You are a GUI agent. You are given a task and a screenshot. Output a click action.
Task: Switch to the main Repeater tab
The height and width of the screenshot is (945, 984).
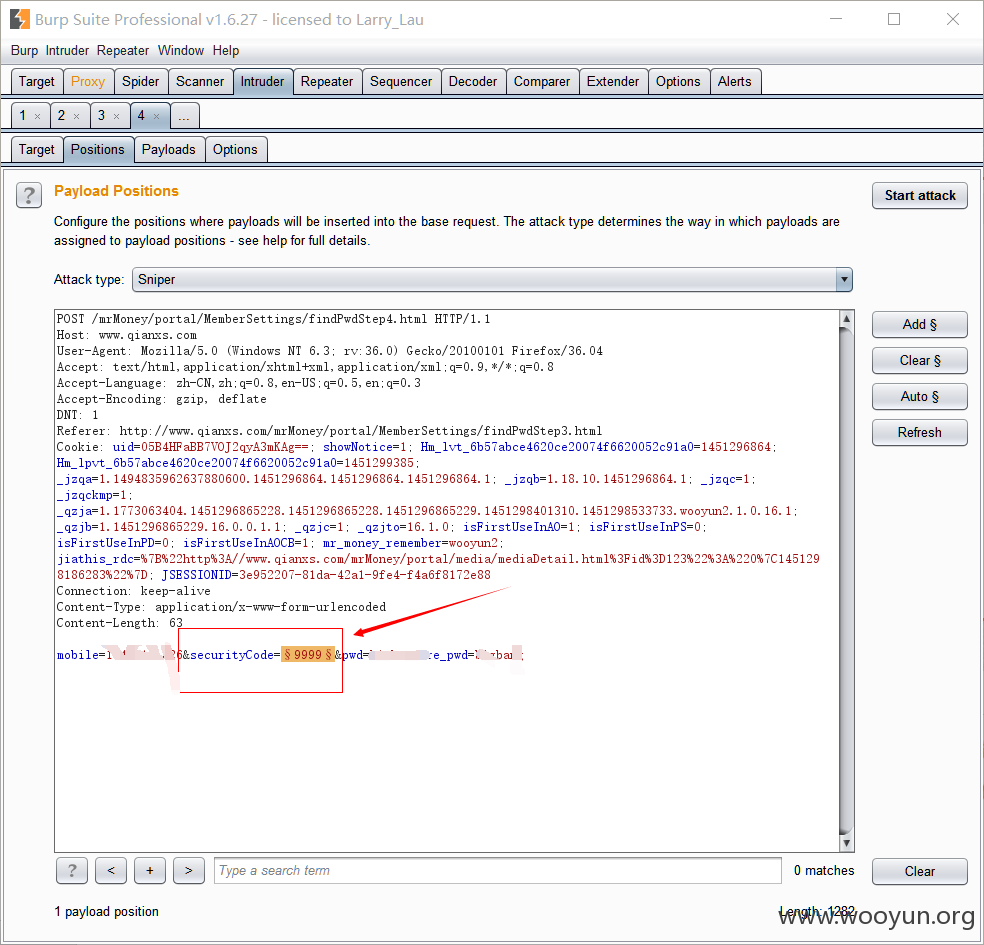click(x=327, y=82)
